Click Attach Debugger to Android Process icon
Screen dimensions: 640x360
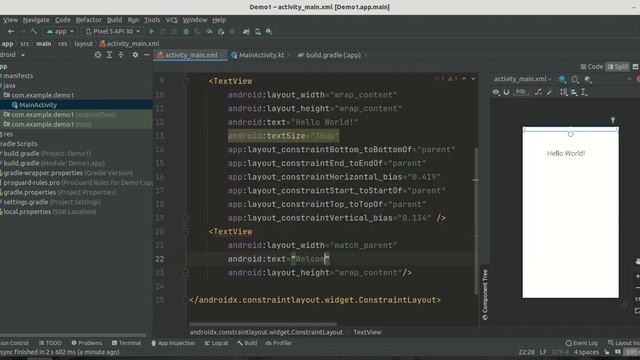pyautogui.click(x=221, y=31)
